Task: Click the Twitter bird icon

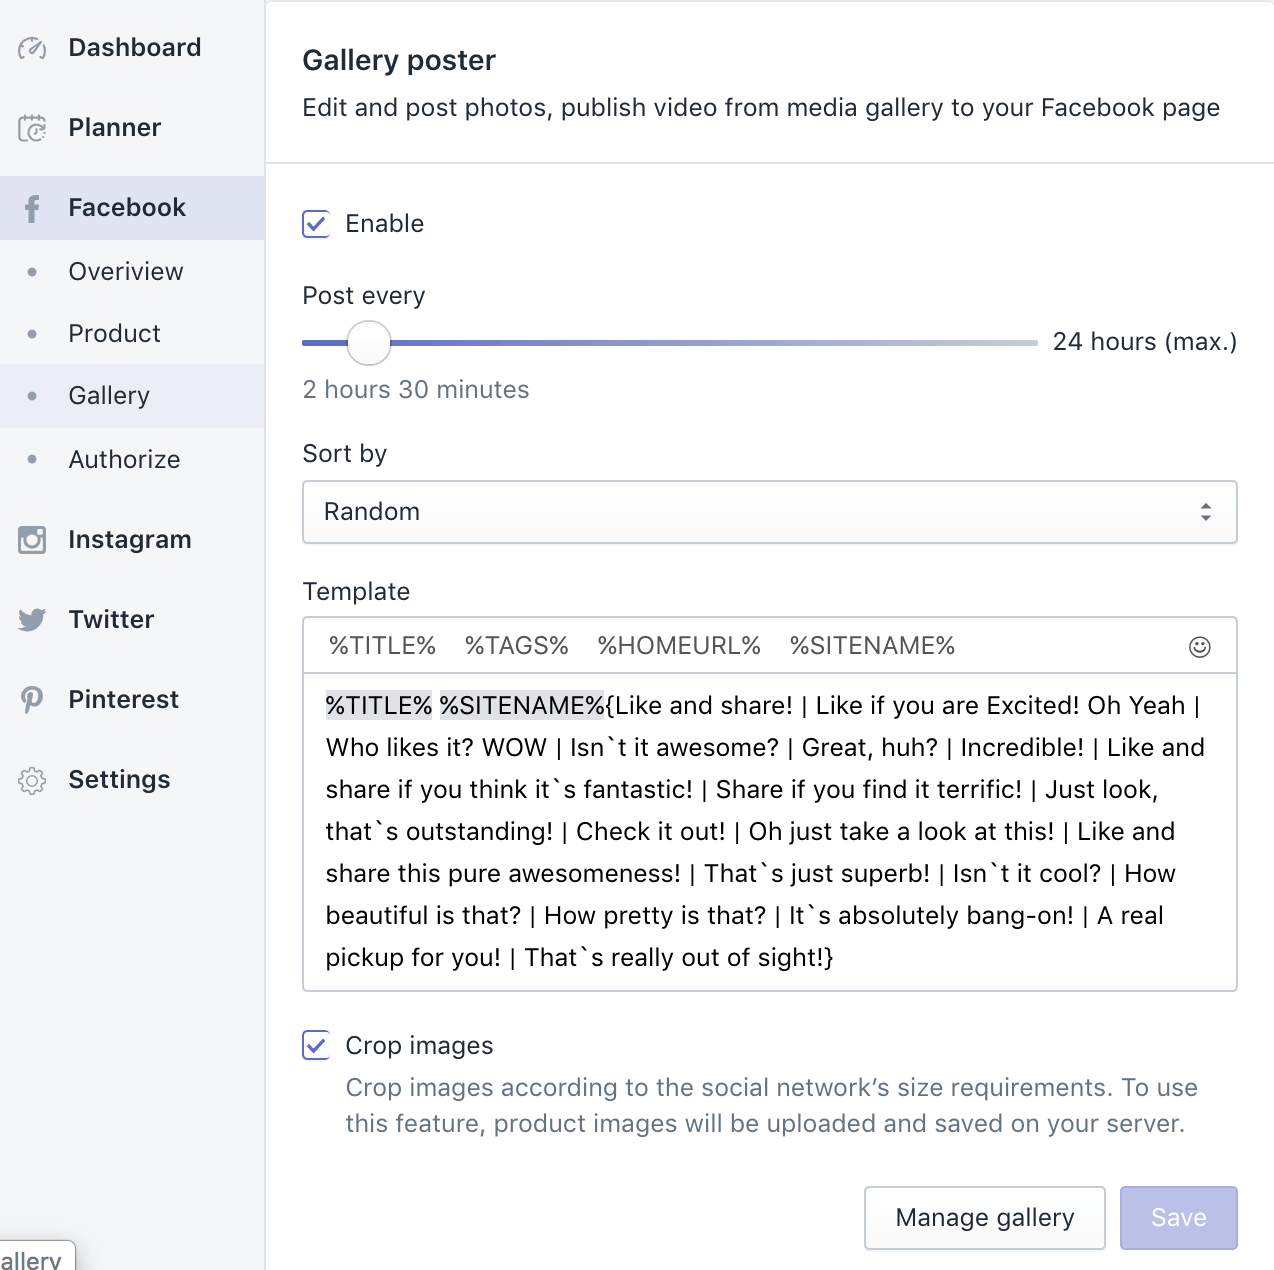Action: click(x=32, y=620)
